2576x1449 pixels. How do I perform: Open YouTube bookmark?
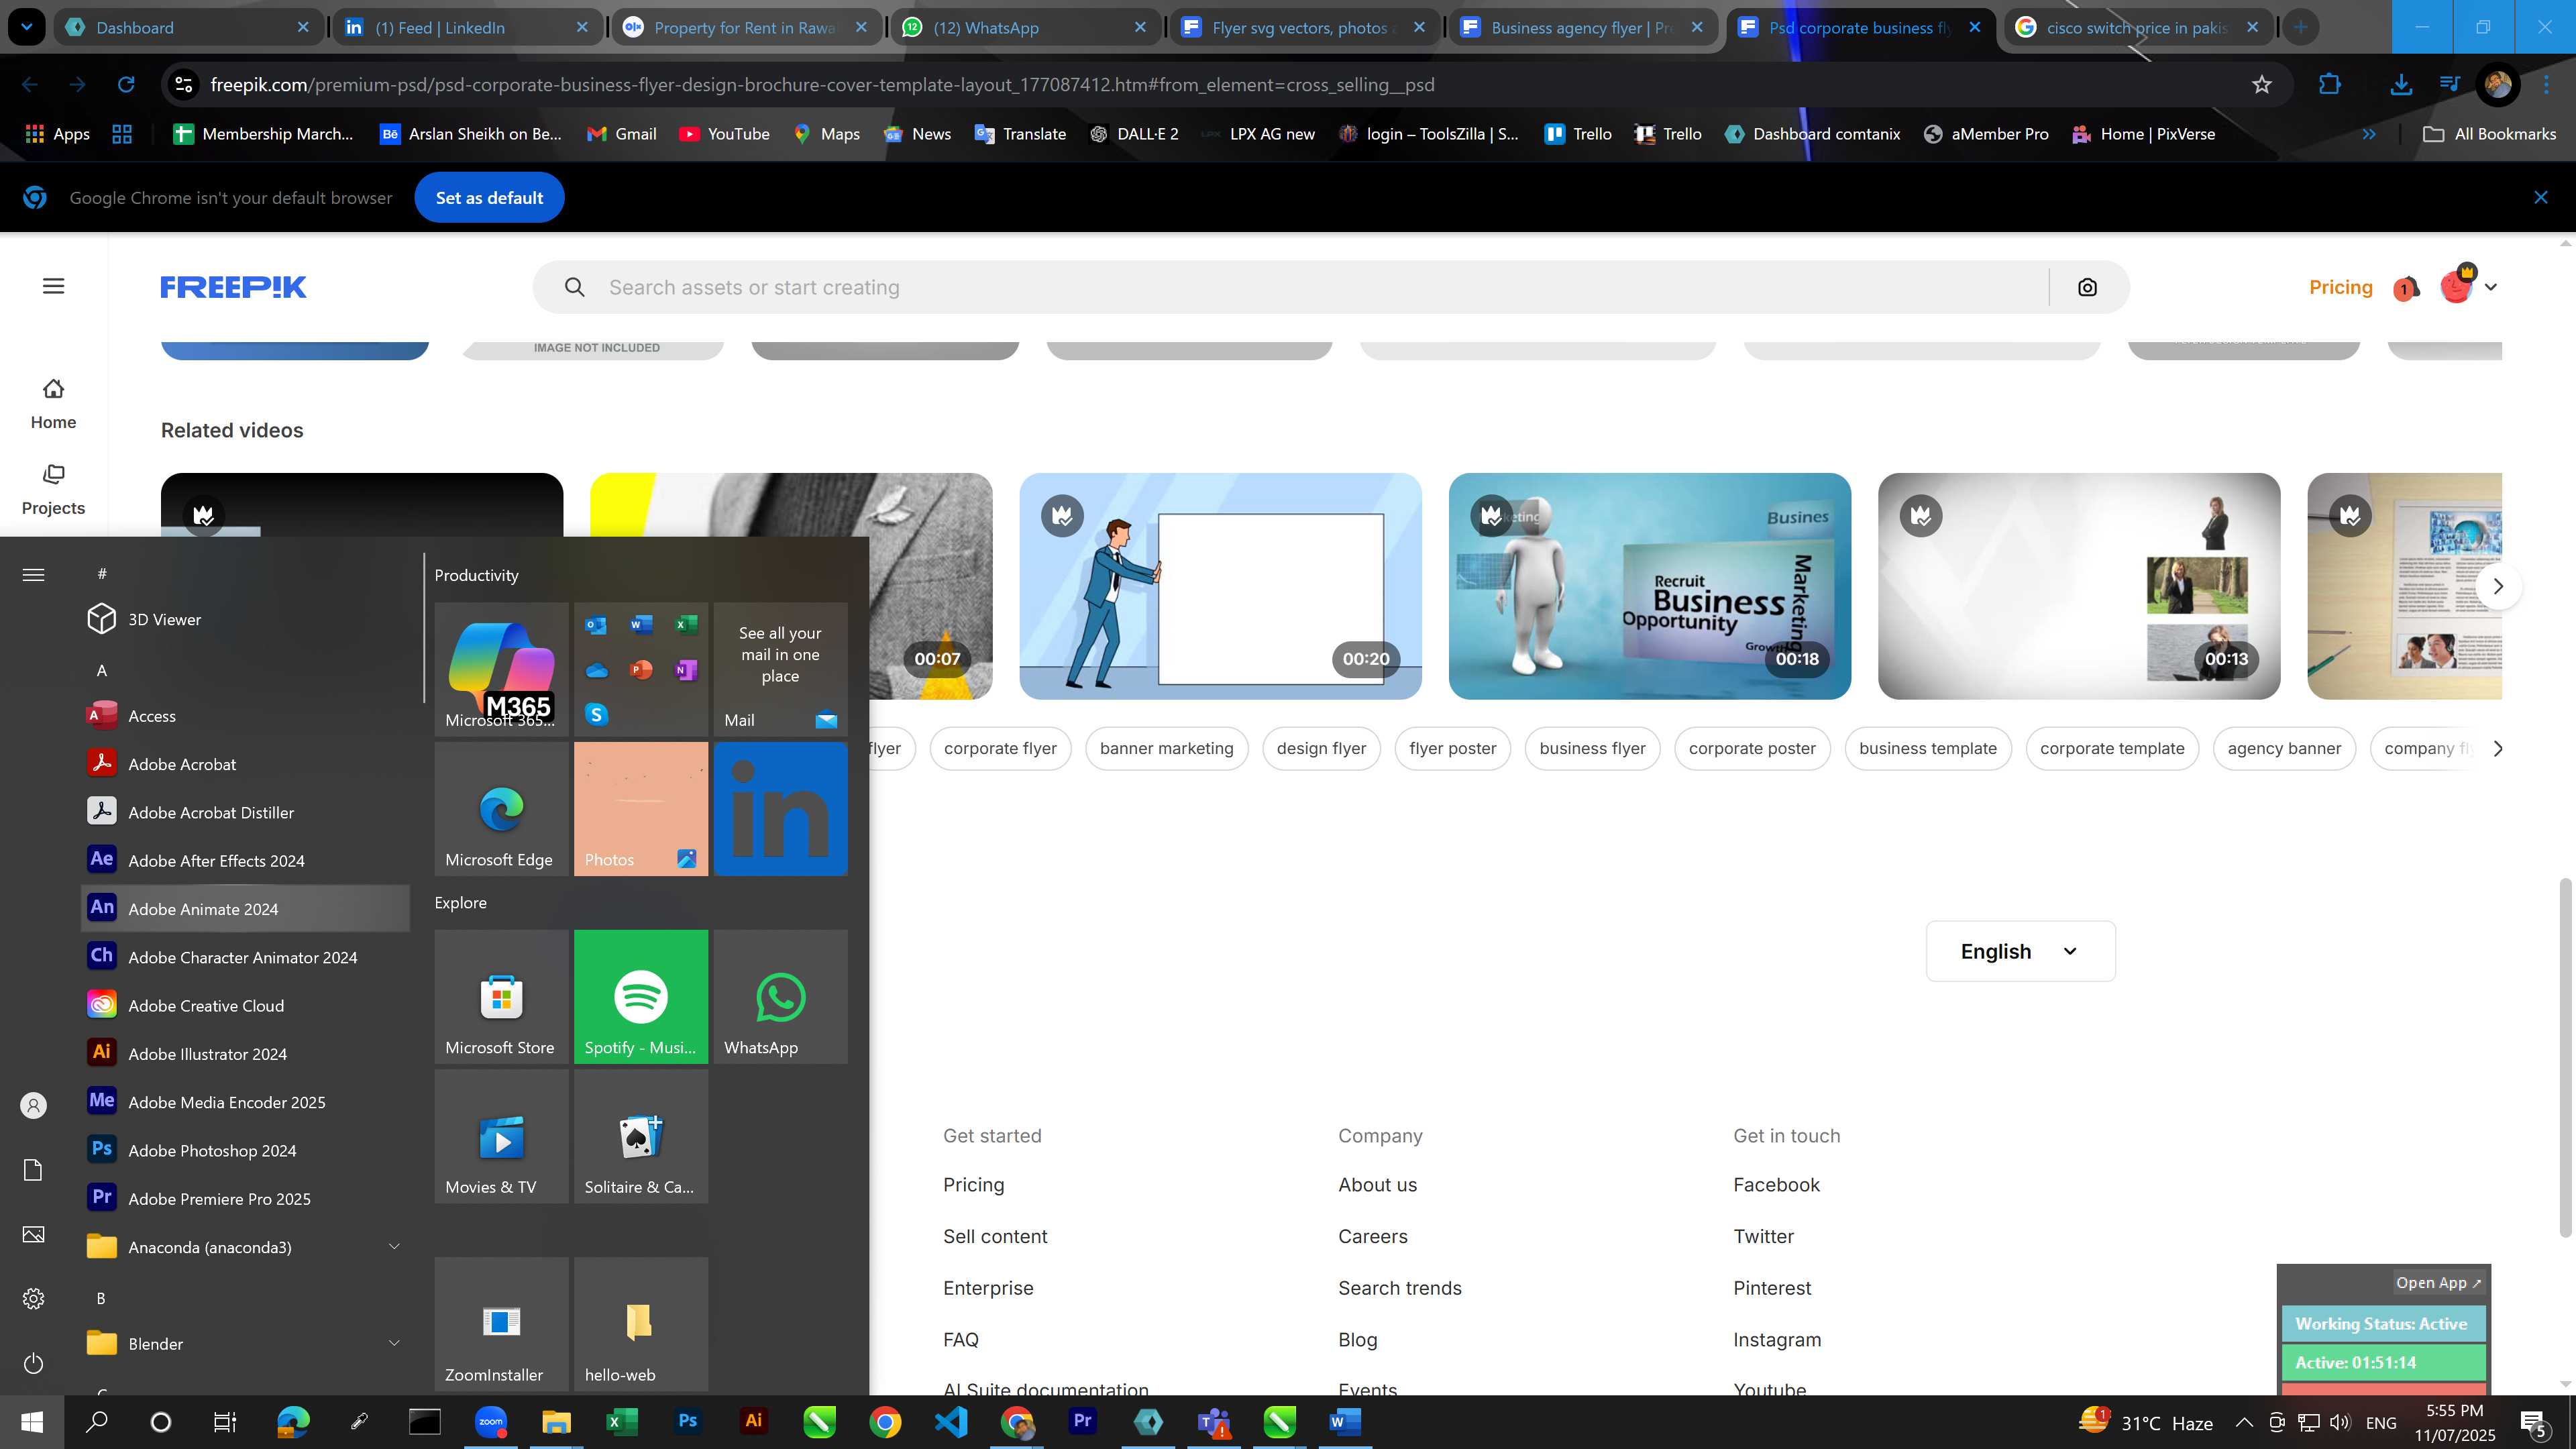[x=725, y=134]
